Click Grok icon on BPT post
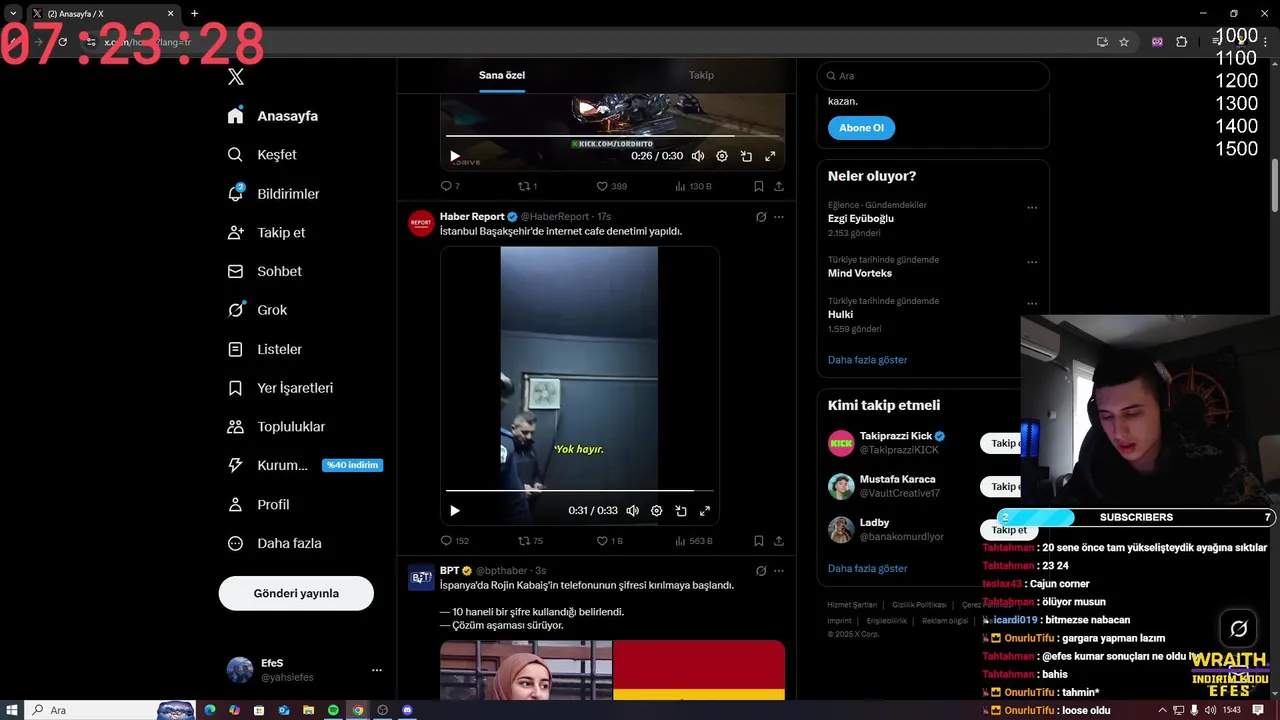 (x=761, y=571)
